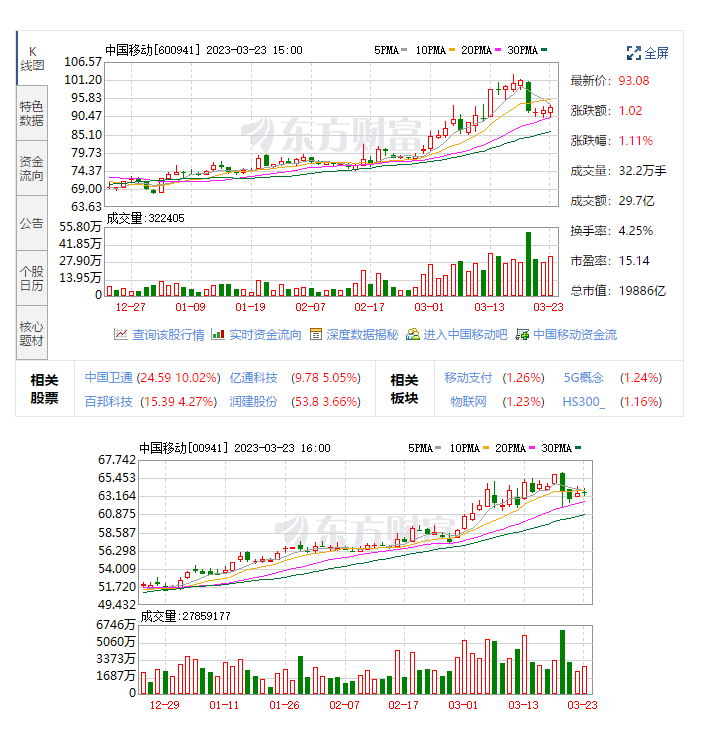Click the 30PMA legend swatch in bottom chart
The image size is (703, 751).
(578, 448)
